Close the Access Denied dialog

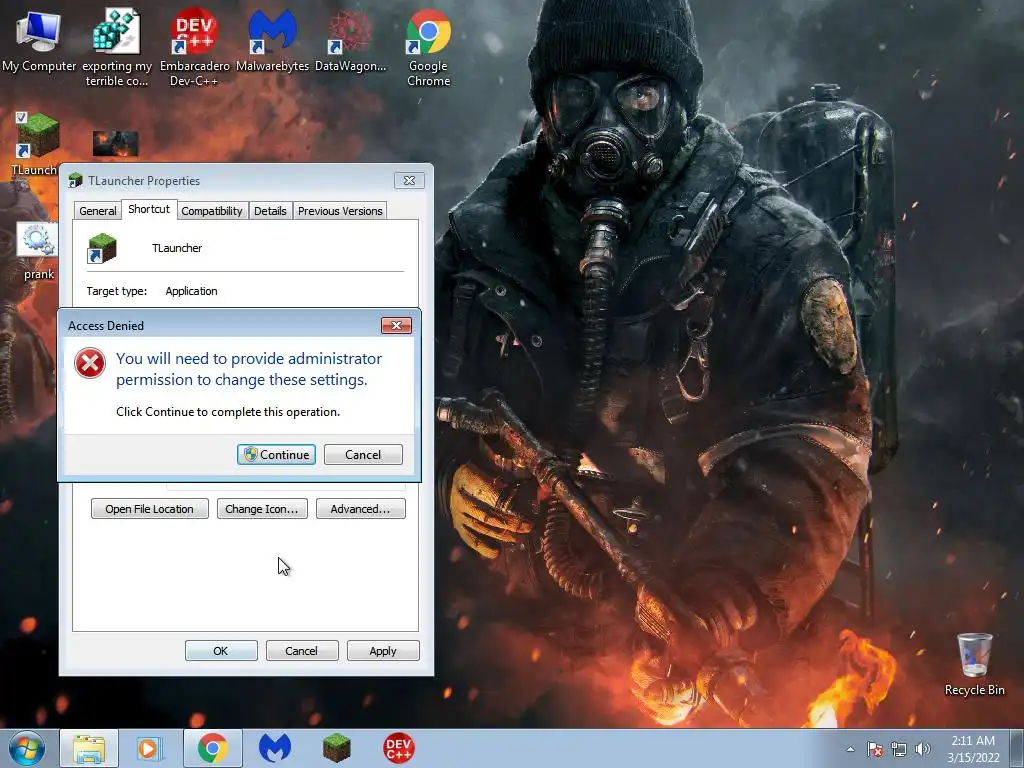[396, 325]
